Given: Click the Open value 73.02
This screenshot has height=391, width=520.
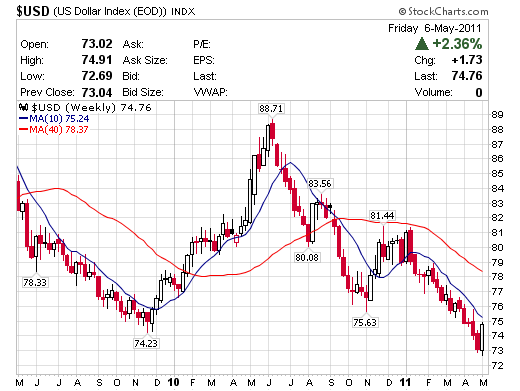Looking at the screenshot, I should coord(97,44).
